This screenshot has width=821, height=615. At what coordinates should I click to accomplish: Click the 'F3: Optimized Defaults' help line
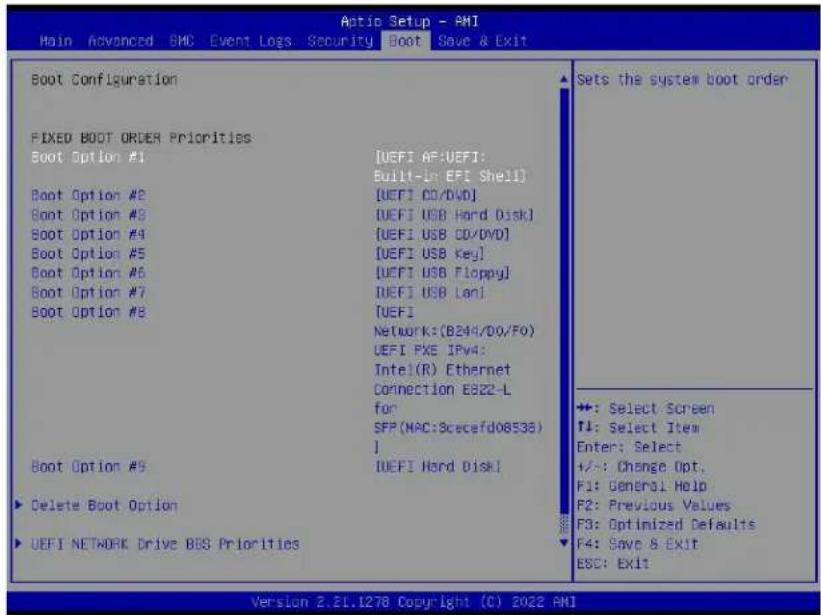click(665, 524)
